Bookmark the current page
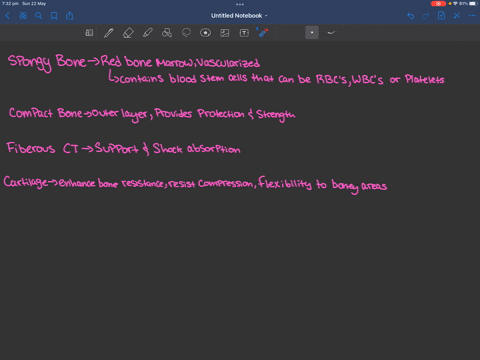This screenshot has width=480, height=360. pos(54,16)
